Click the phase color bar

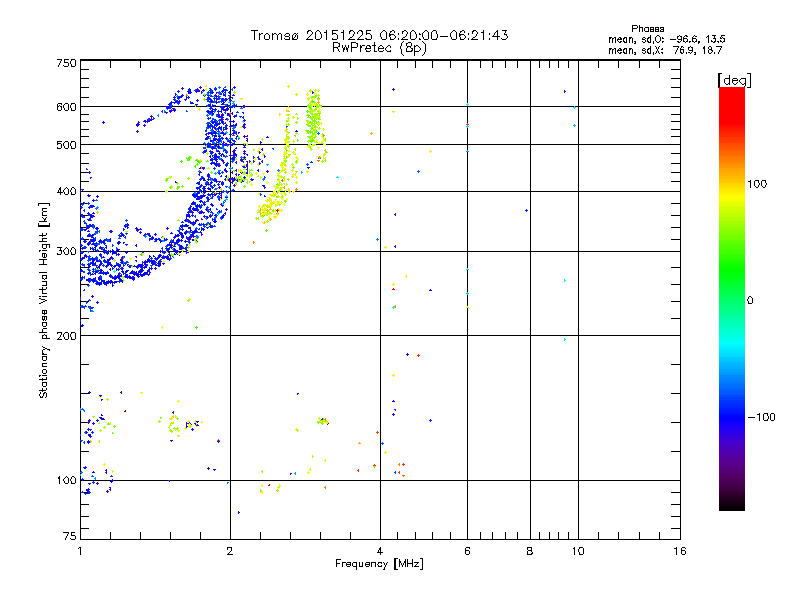pos(732,298)
